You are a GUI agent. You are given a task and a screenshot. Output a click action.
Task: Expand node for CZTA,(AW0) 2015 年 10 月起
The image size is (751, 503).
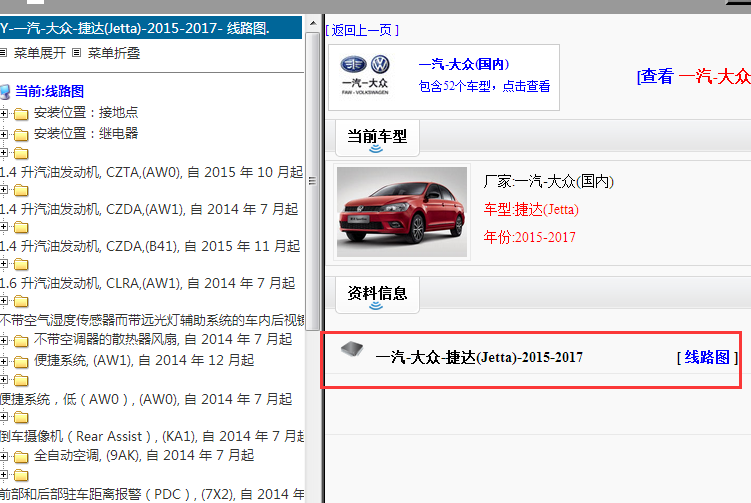coord(3,153)
